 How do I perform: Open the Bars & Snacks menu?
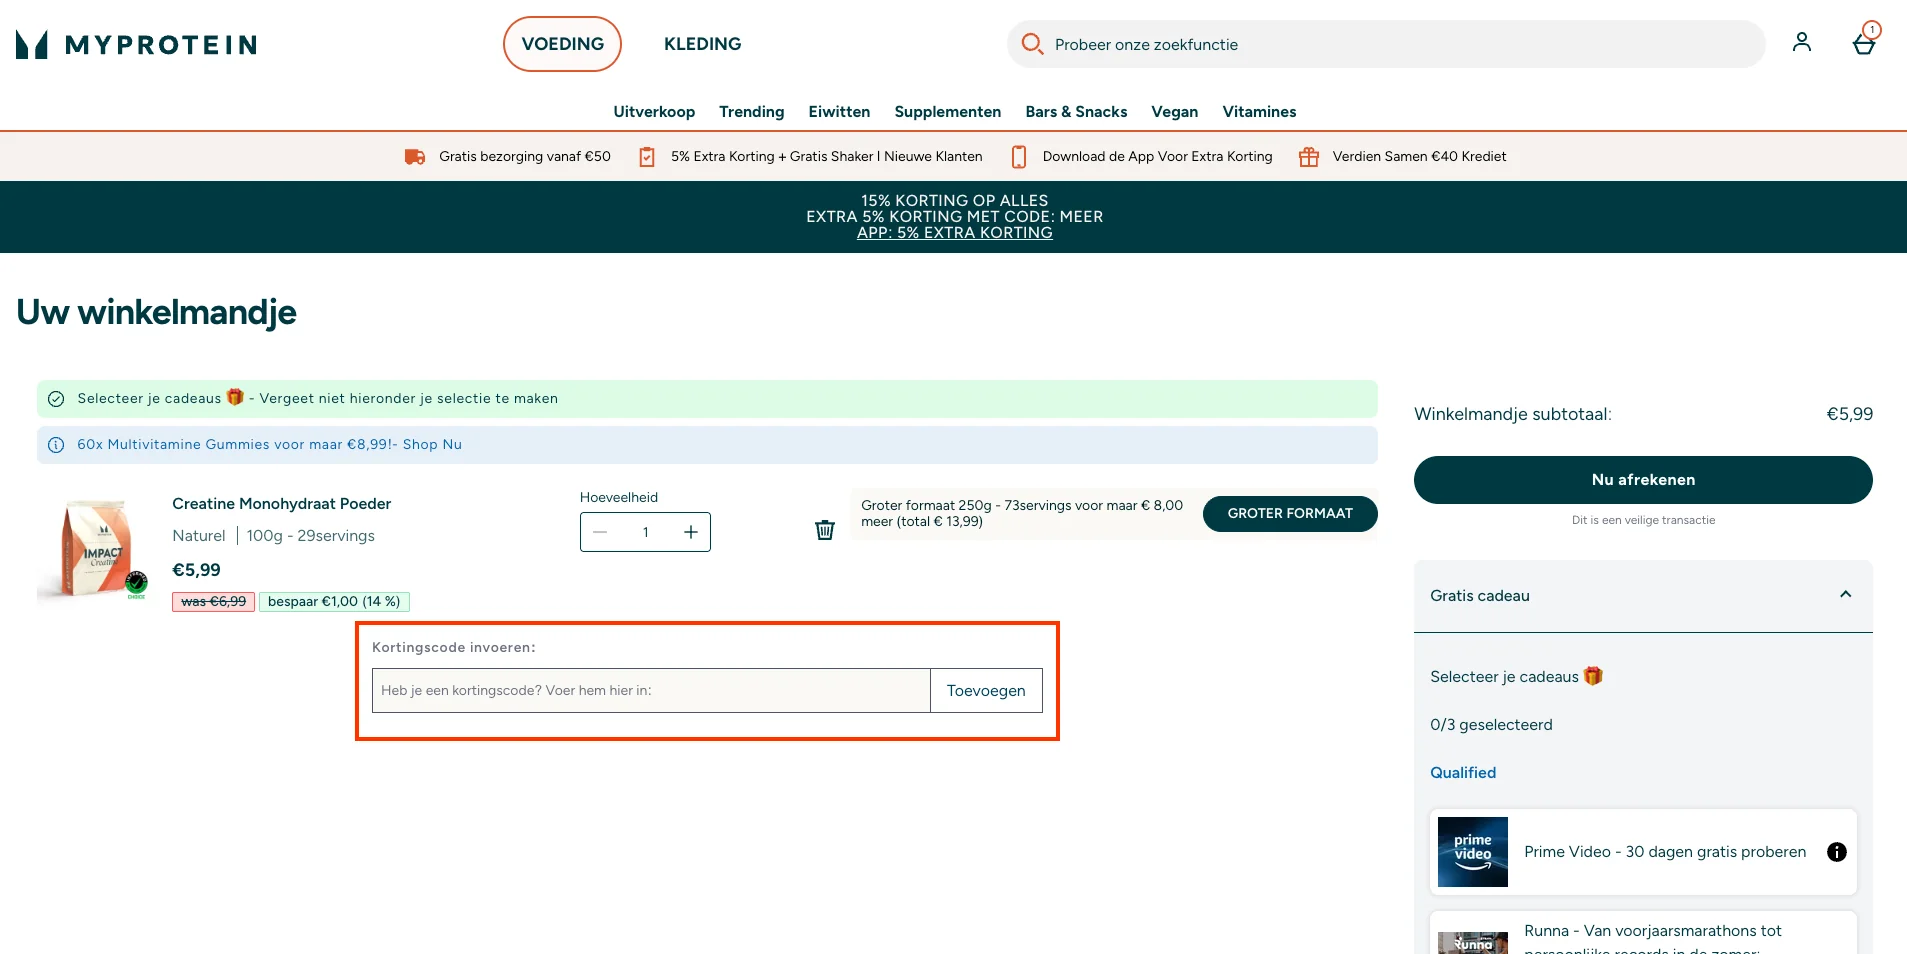tap(1076, 112)
